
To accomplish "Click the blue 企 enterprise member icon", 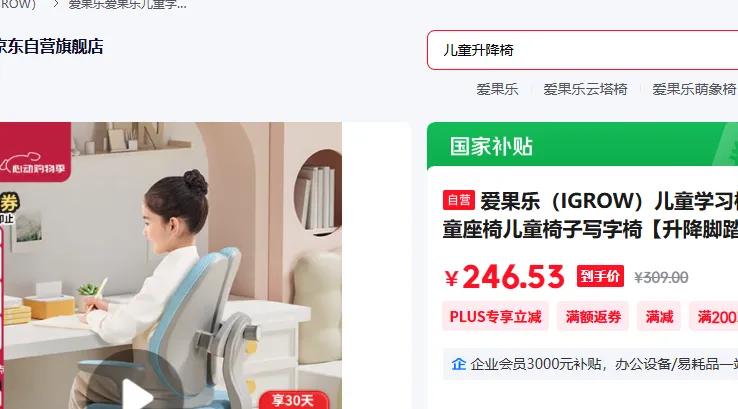I will (458, 364).
